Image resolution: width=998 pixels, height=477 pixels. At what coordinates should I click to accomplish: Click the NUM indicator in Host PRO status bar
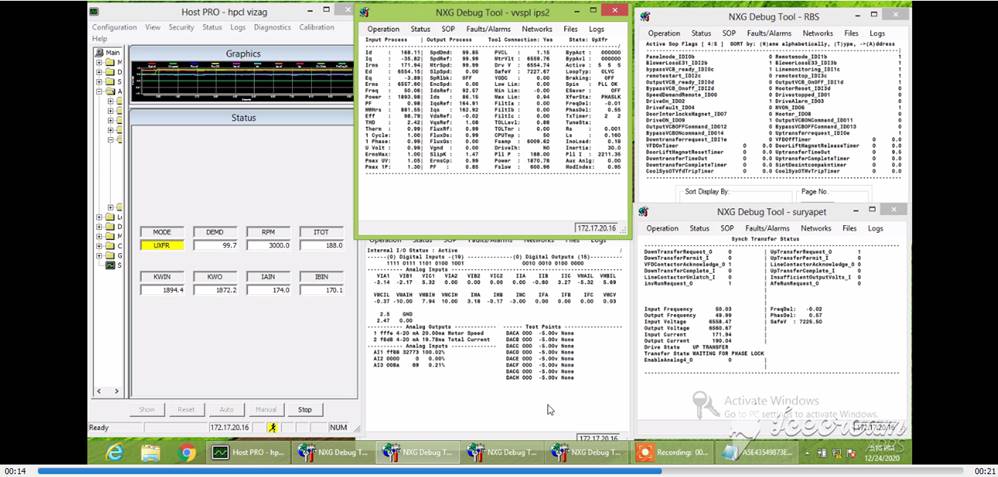pos(338,427)
